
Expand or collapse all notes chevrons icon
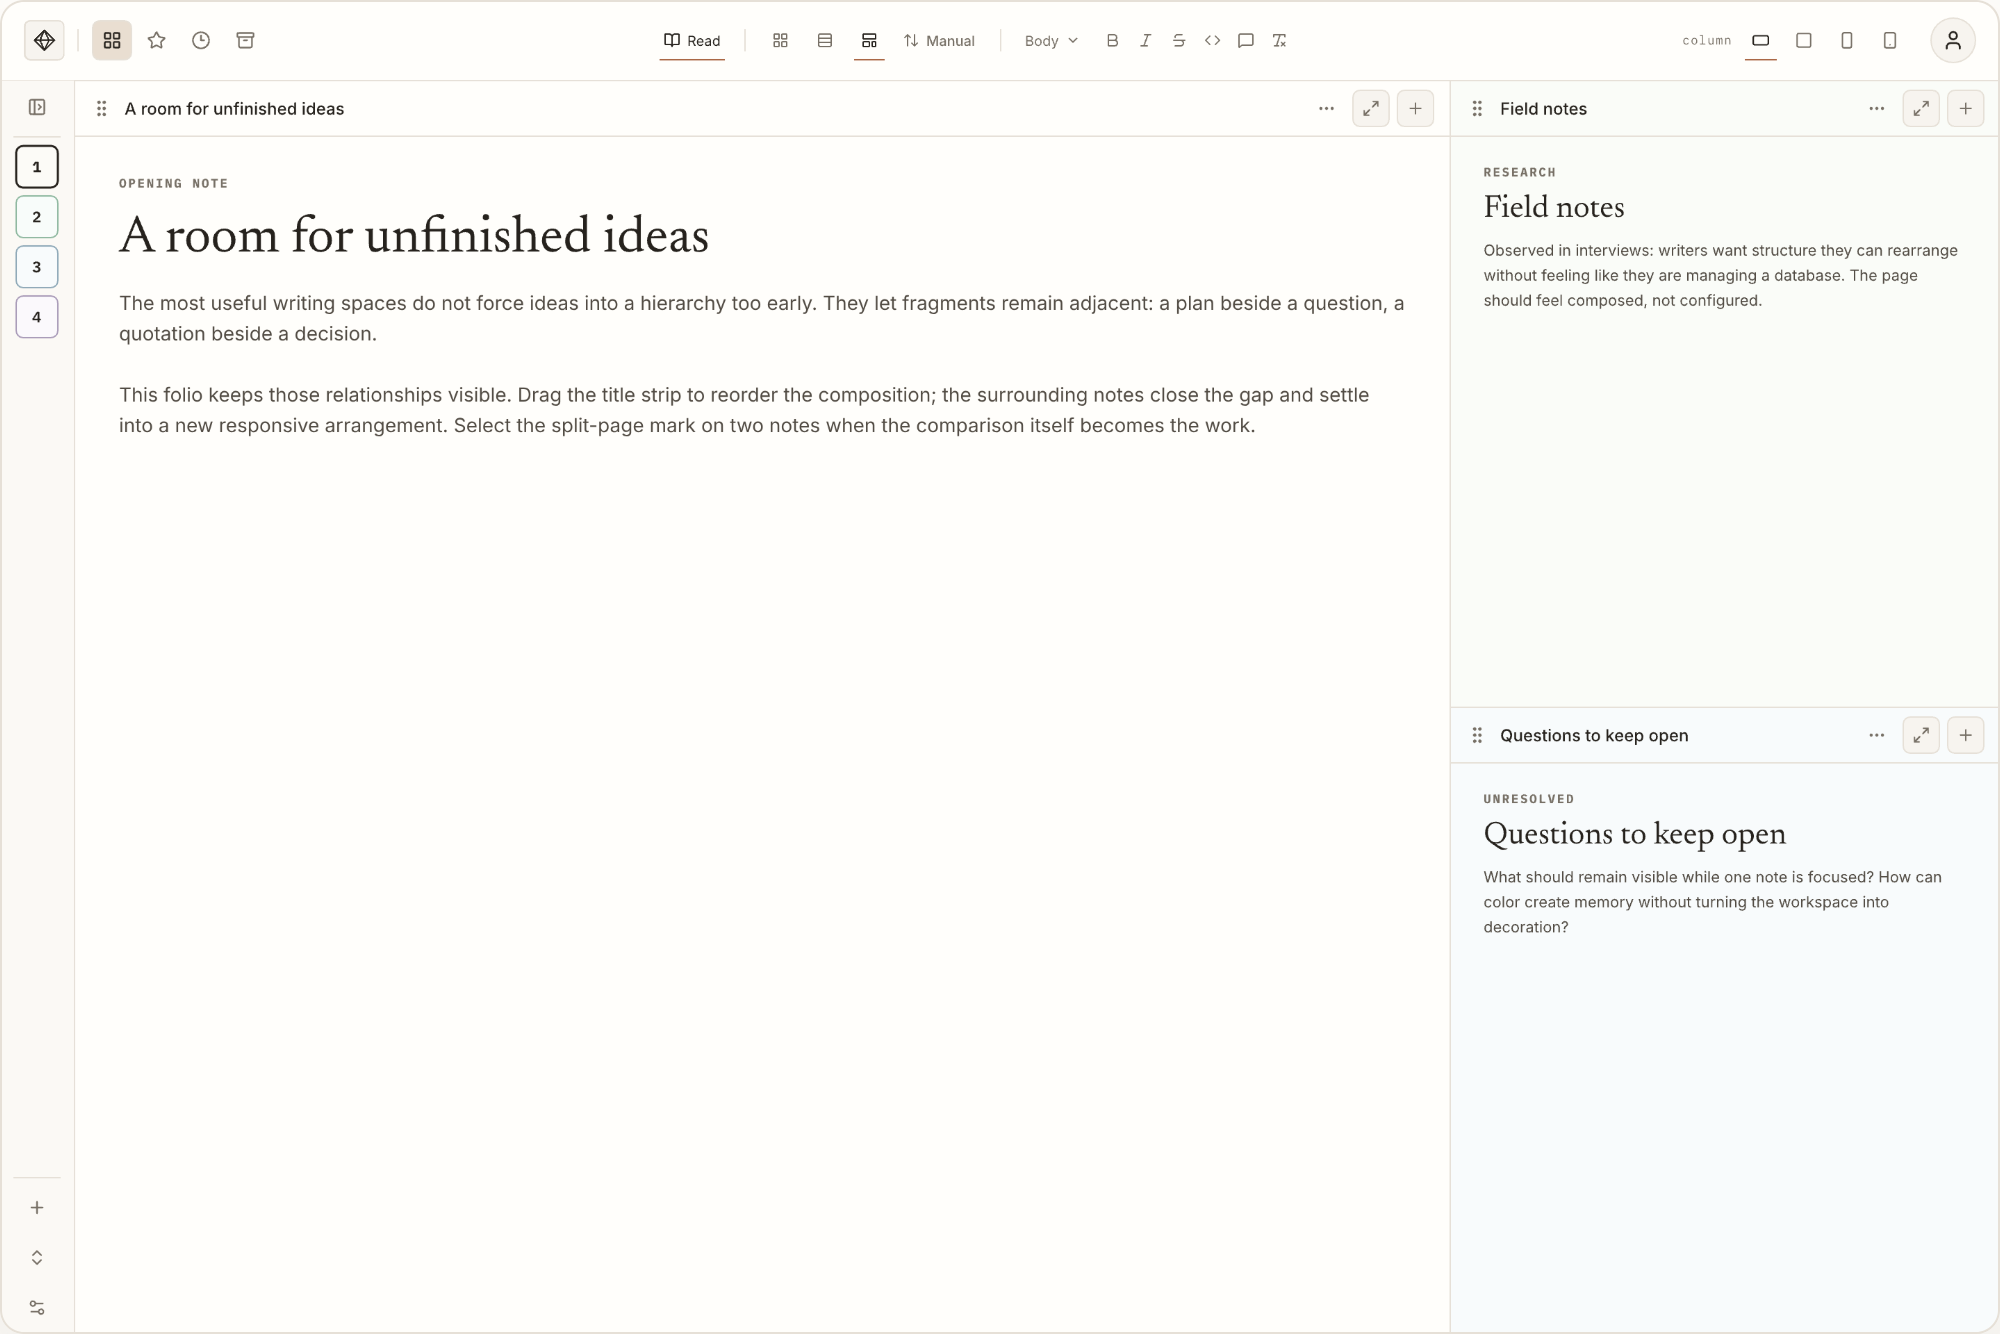pyautogui.click(x=37, y=1258)
